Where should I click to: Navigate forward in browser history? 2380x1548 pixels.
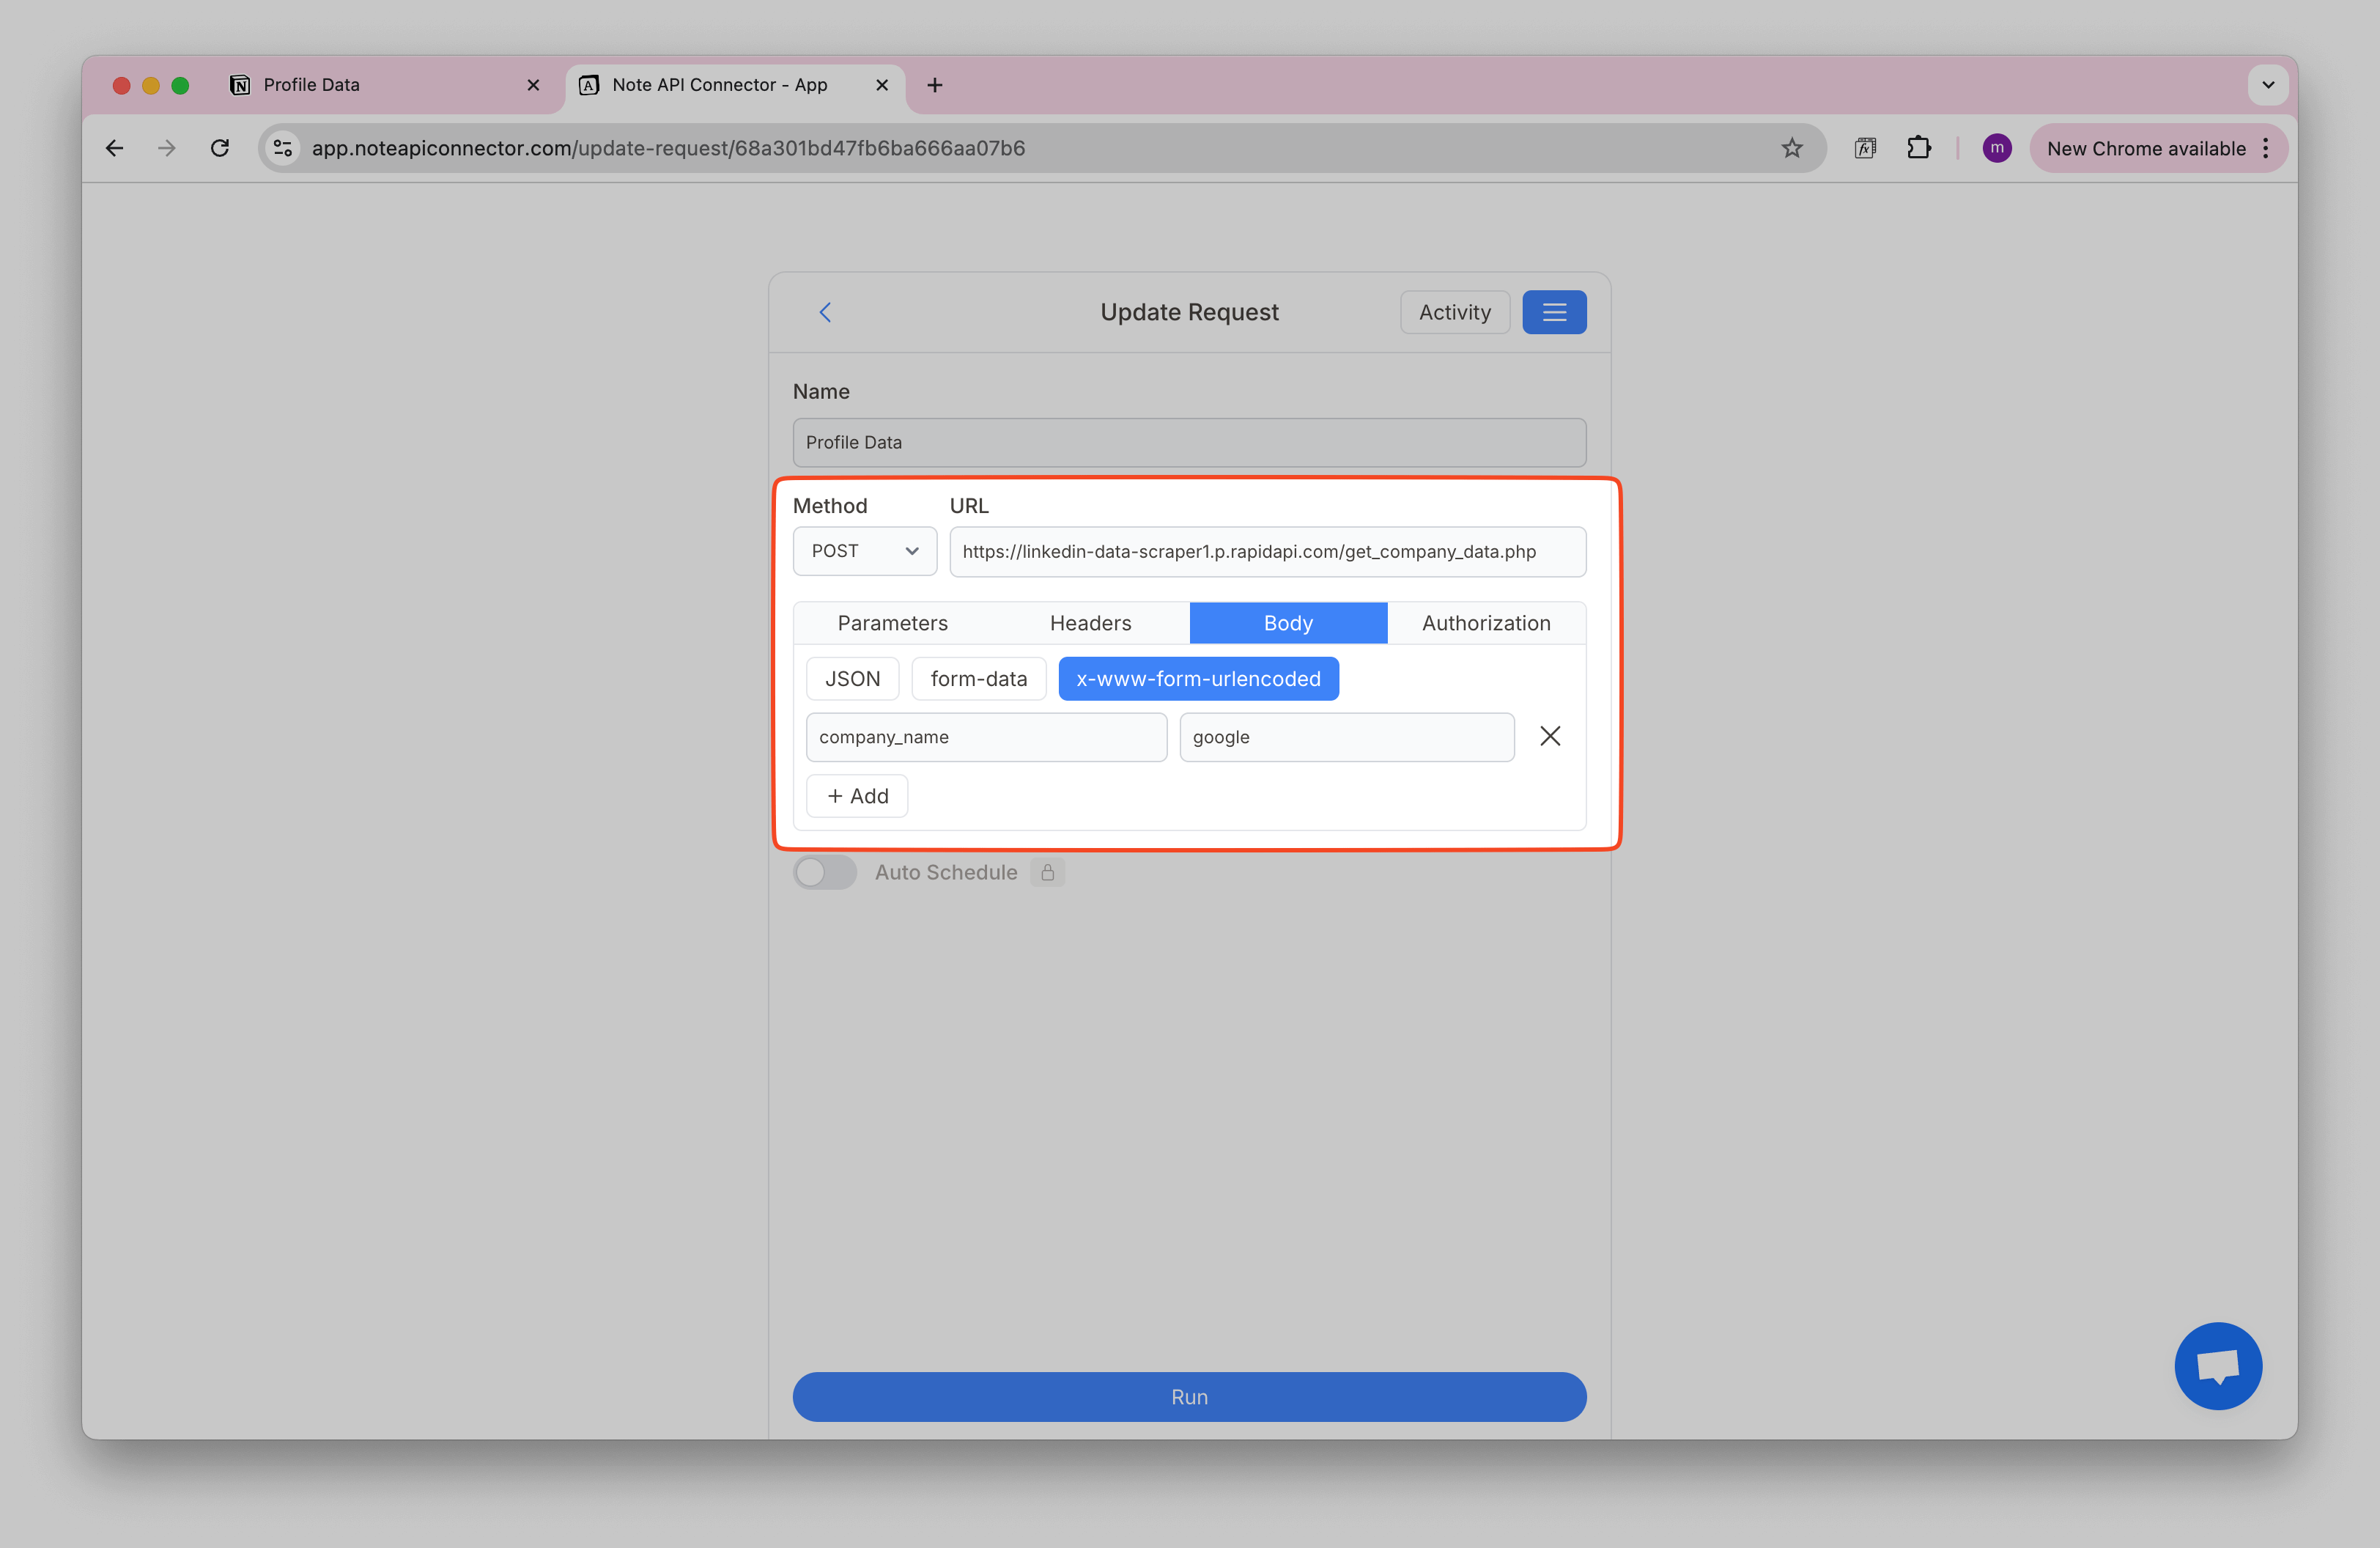click(x=167, y=148)
